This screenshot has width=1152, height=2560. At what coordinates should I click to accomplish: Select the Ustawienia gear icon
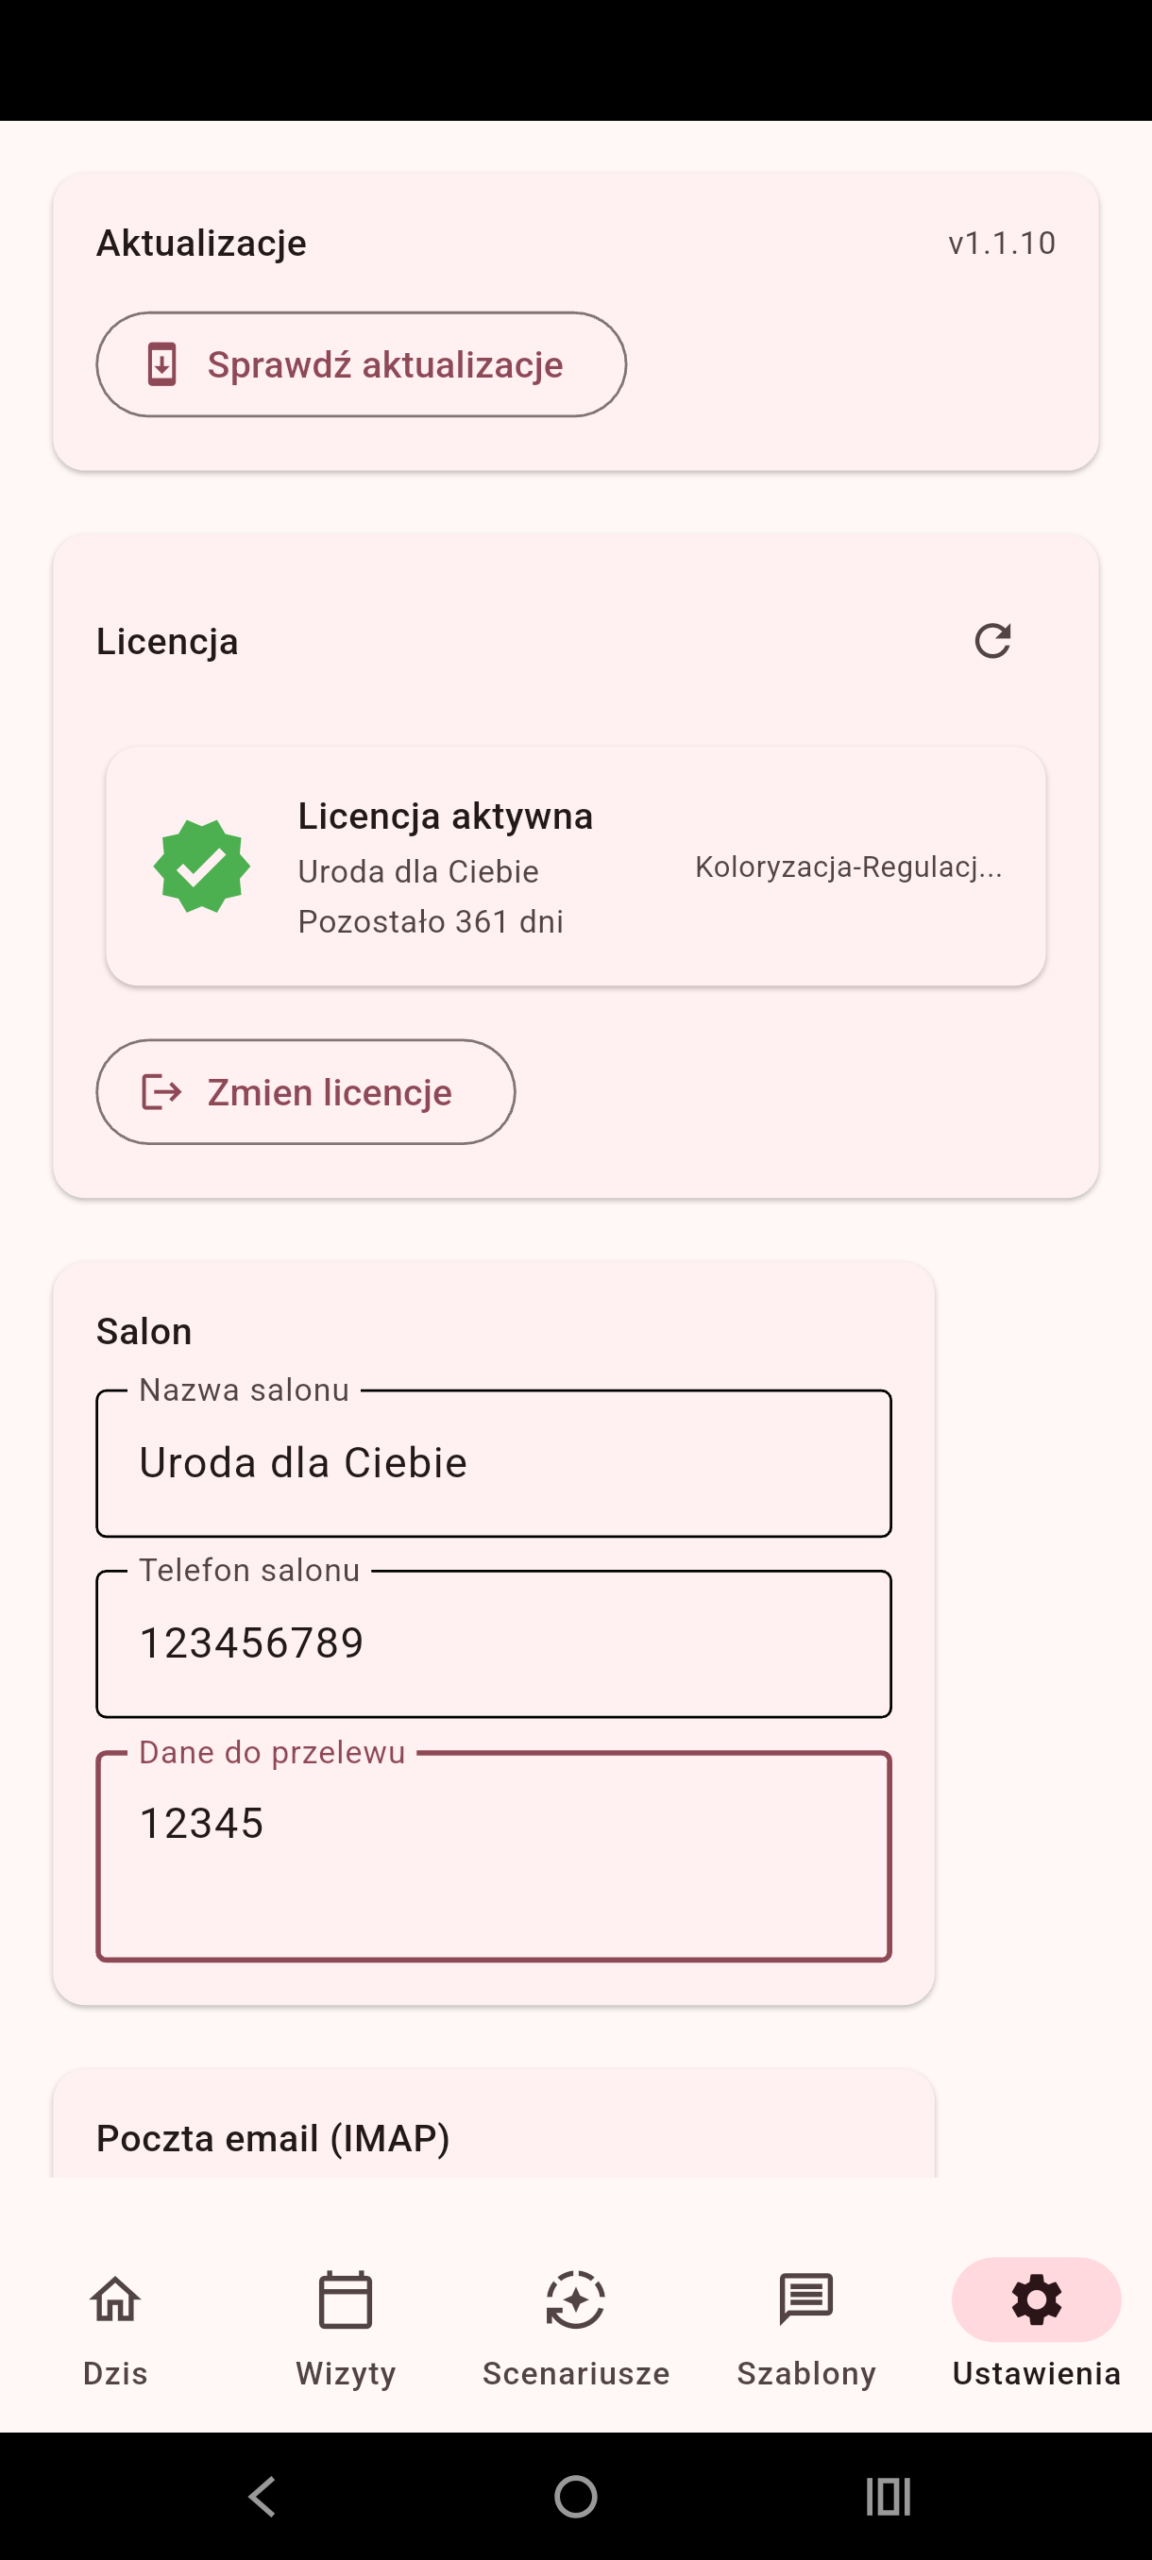(1036, 2299)
